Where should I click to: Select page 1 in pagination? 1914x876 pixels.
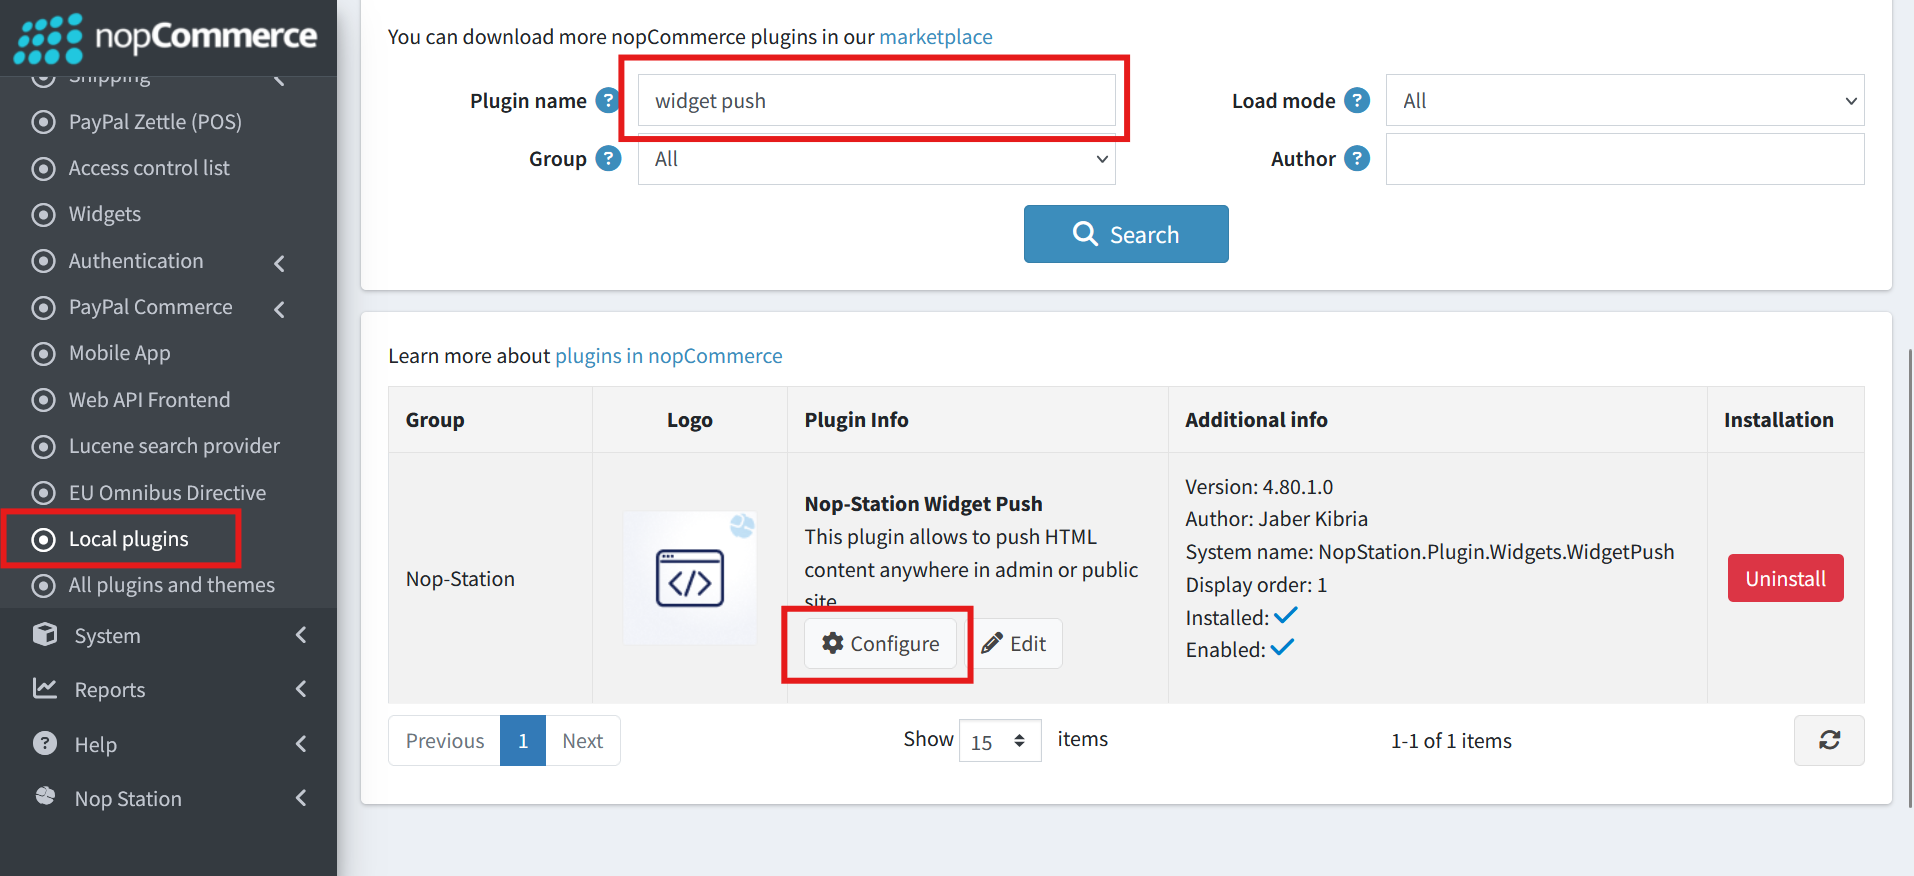coord(523,740)
